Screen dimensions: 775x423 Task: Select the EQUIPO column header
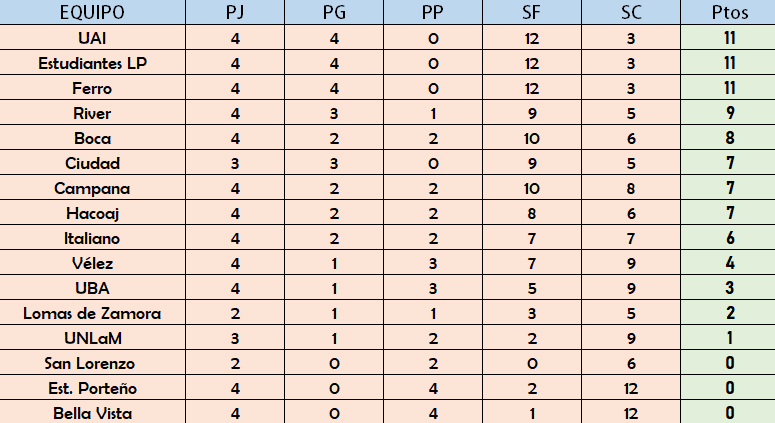click(x=92, y=12)
